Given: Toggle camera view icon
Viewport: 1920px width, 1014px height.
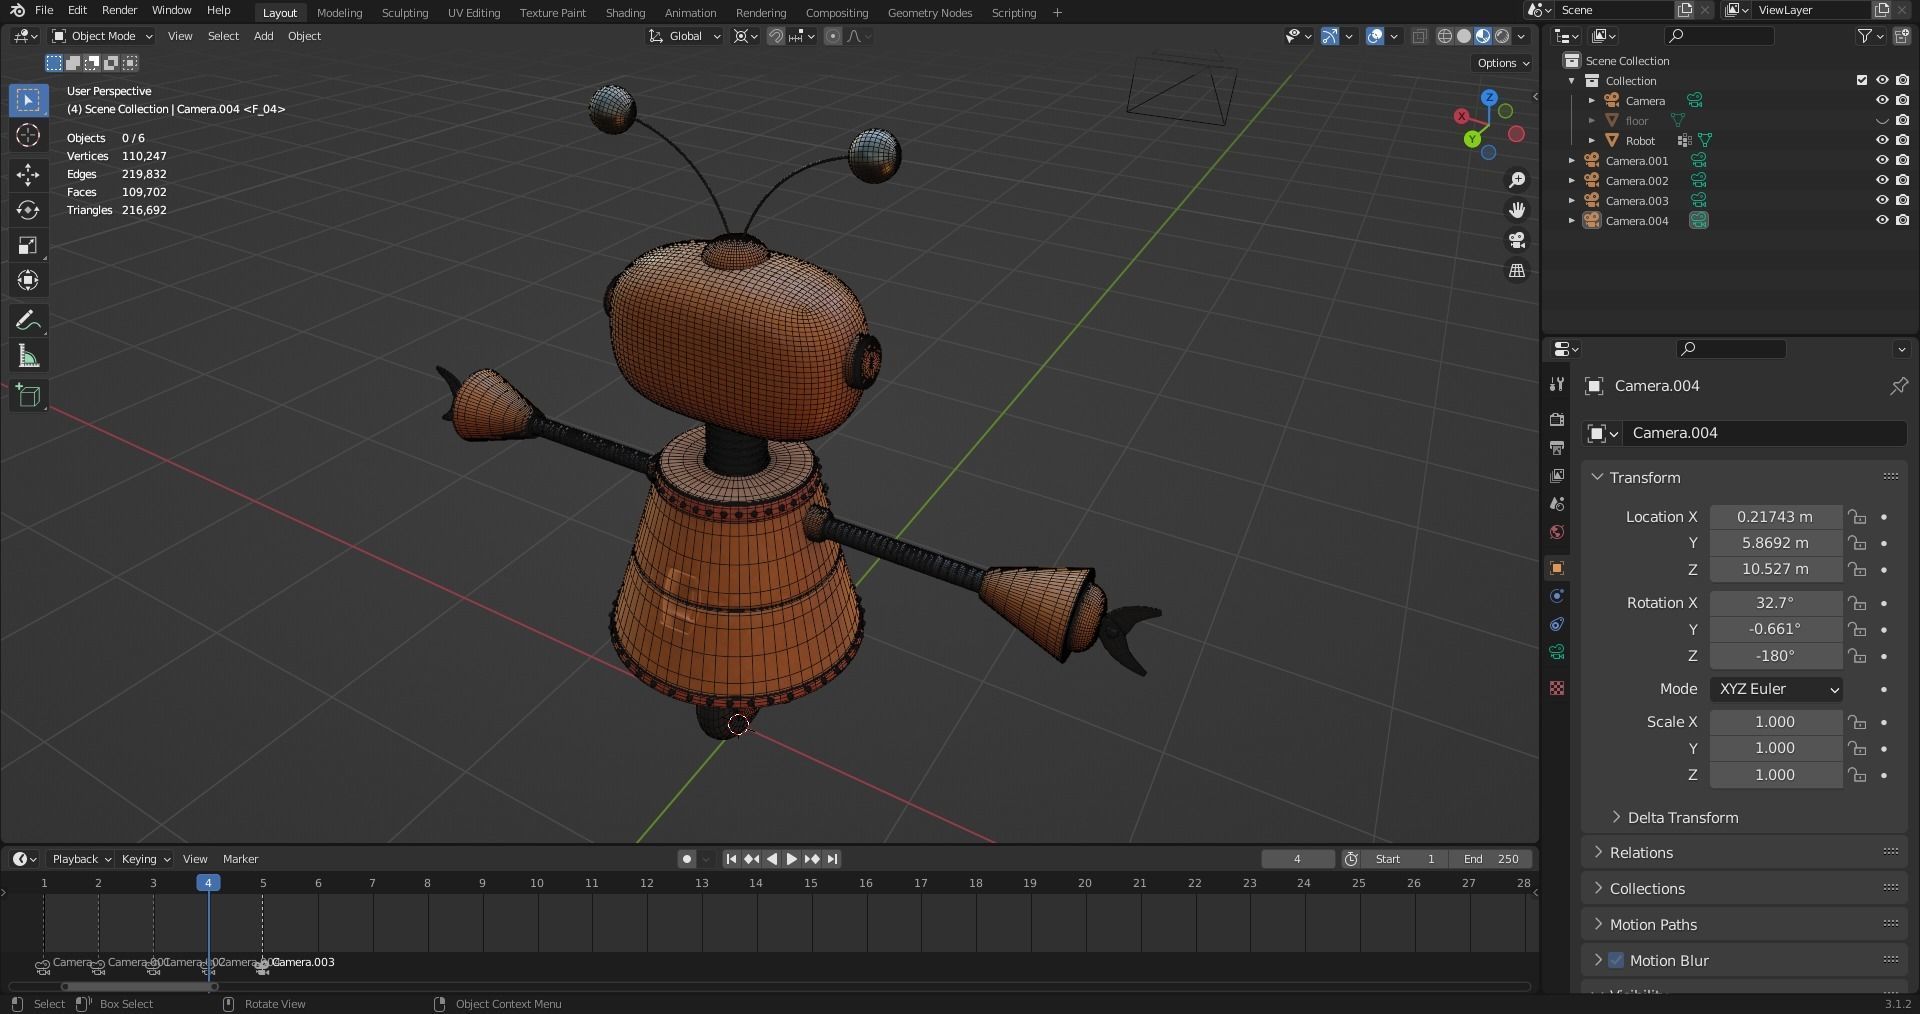Looking at the screenshot, I should (1517, 240).
